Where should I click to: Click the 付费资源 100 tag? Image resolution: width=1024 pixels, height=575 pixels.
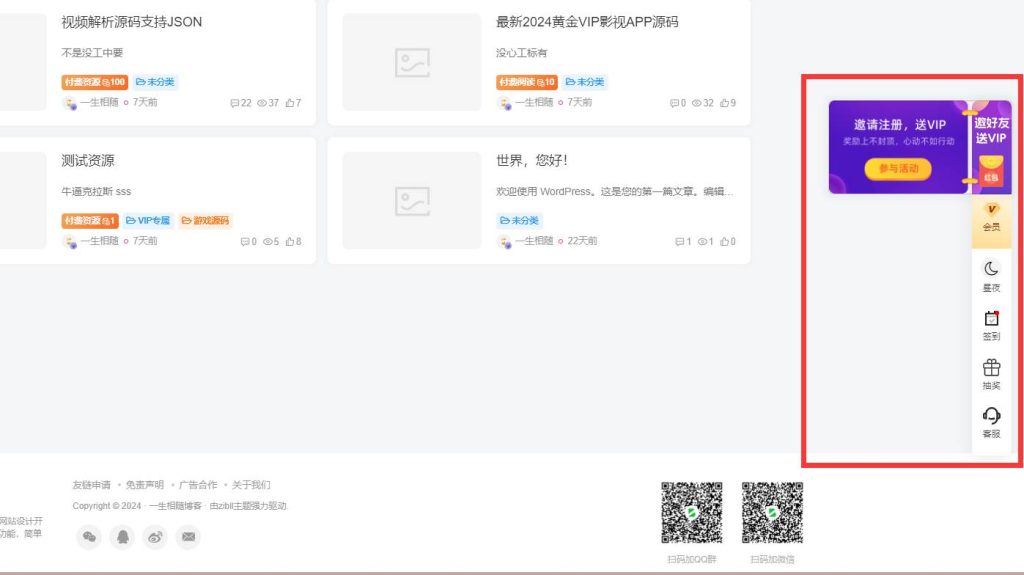95,82
